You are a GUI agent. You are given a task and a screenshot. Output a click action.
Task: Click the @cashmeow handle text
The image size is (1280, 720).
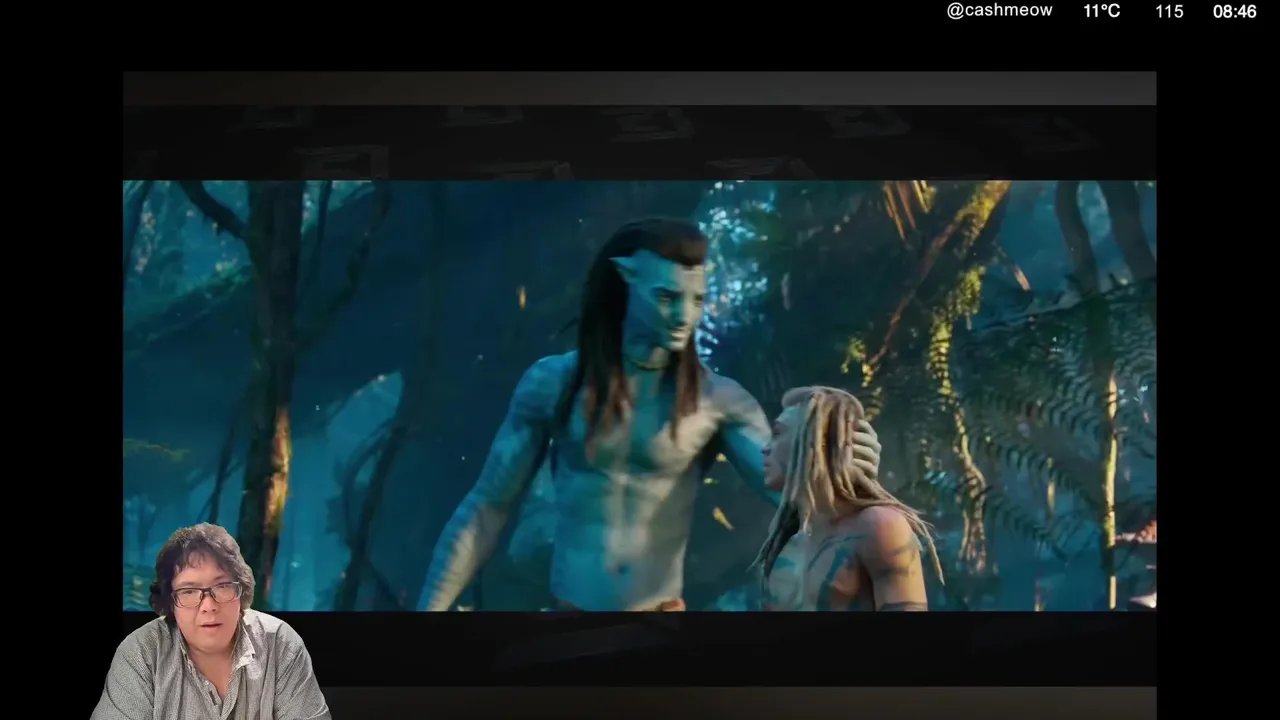tap(999, 11)
